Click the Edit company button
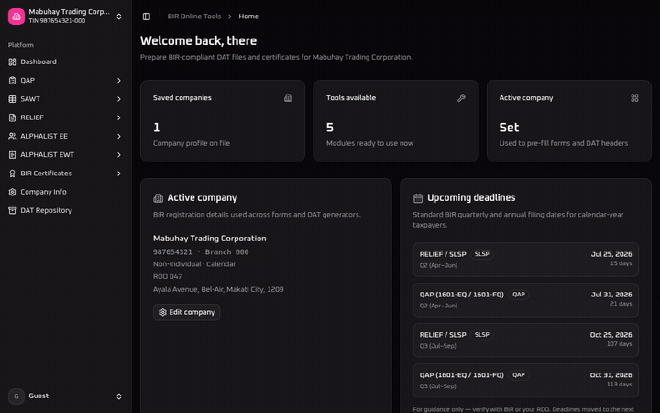 coord(186,312)
